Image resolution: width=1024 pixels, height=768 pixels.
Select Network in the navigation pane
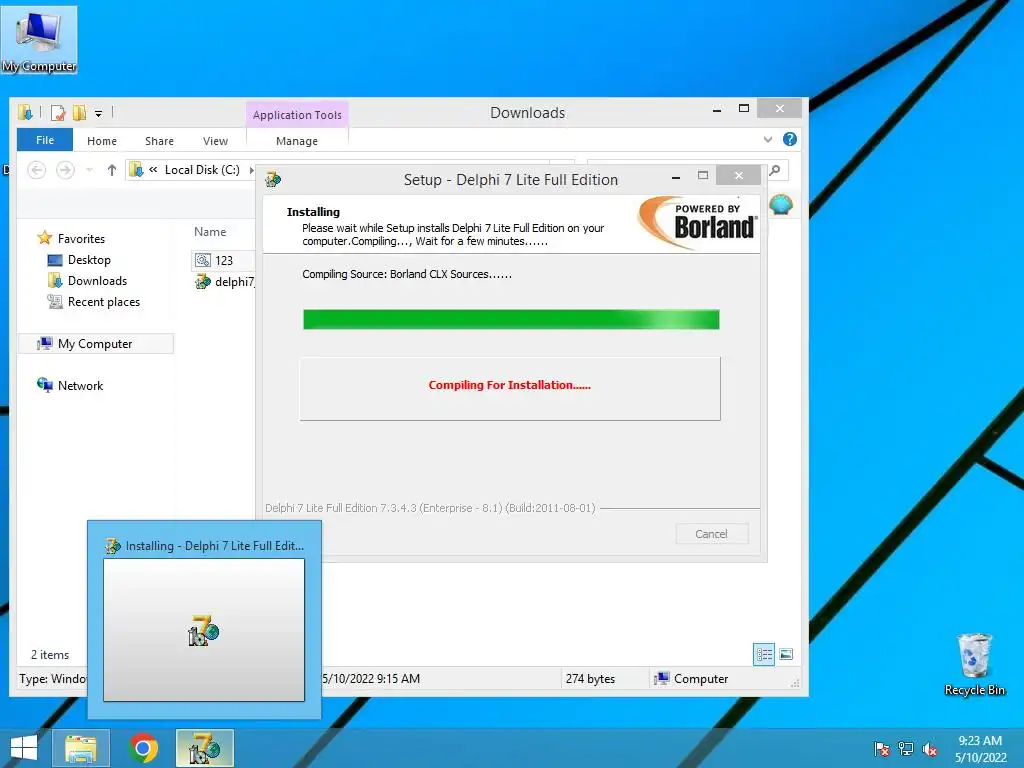coord(80,385)
